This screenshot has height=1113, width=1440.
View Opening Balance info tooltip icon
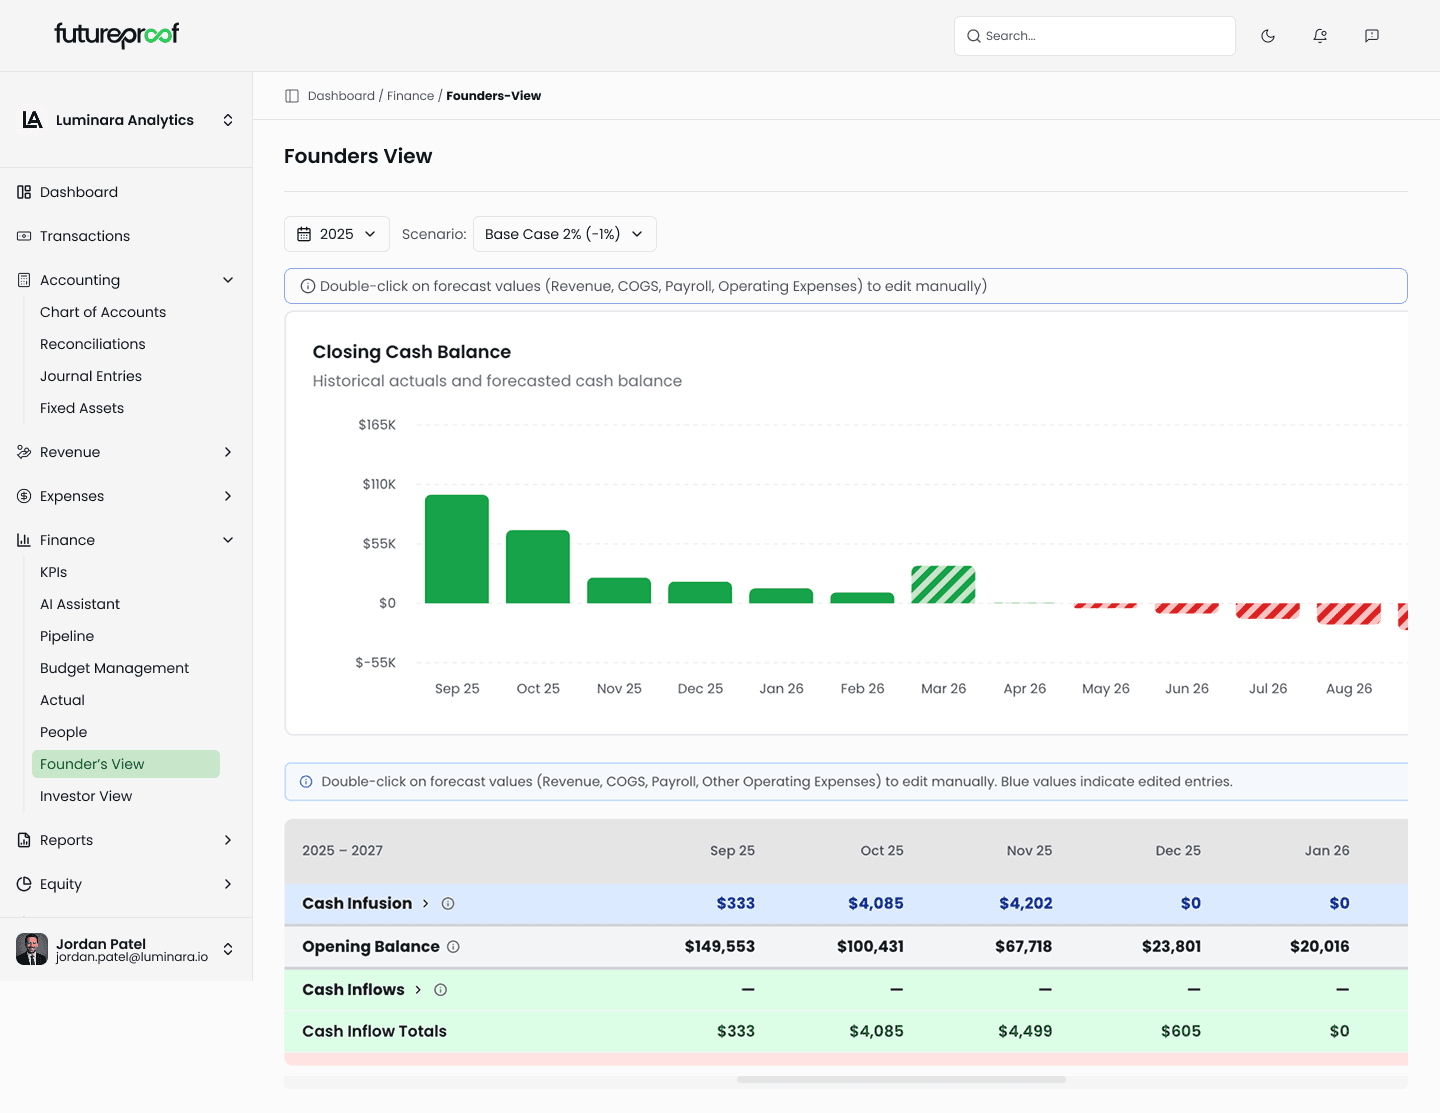tap(454, 946)
